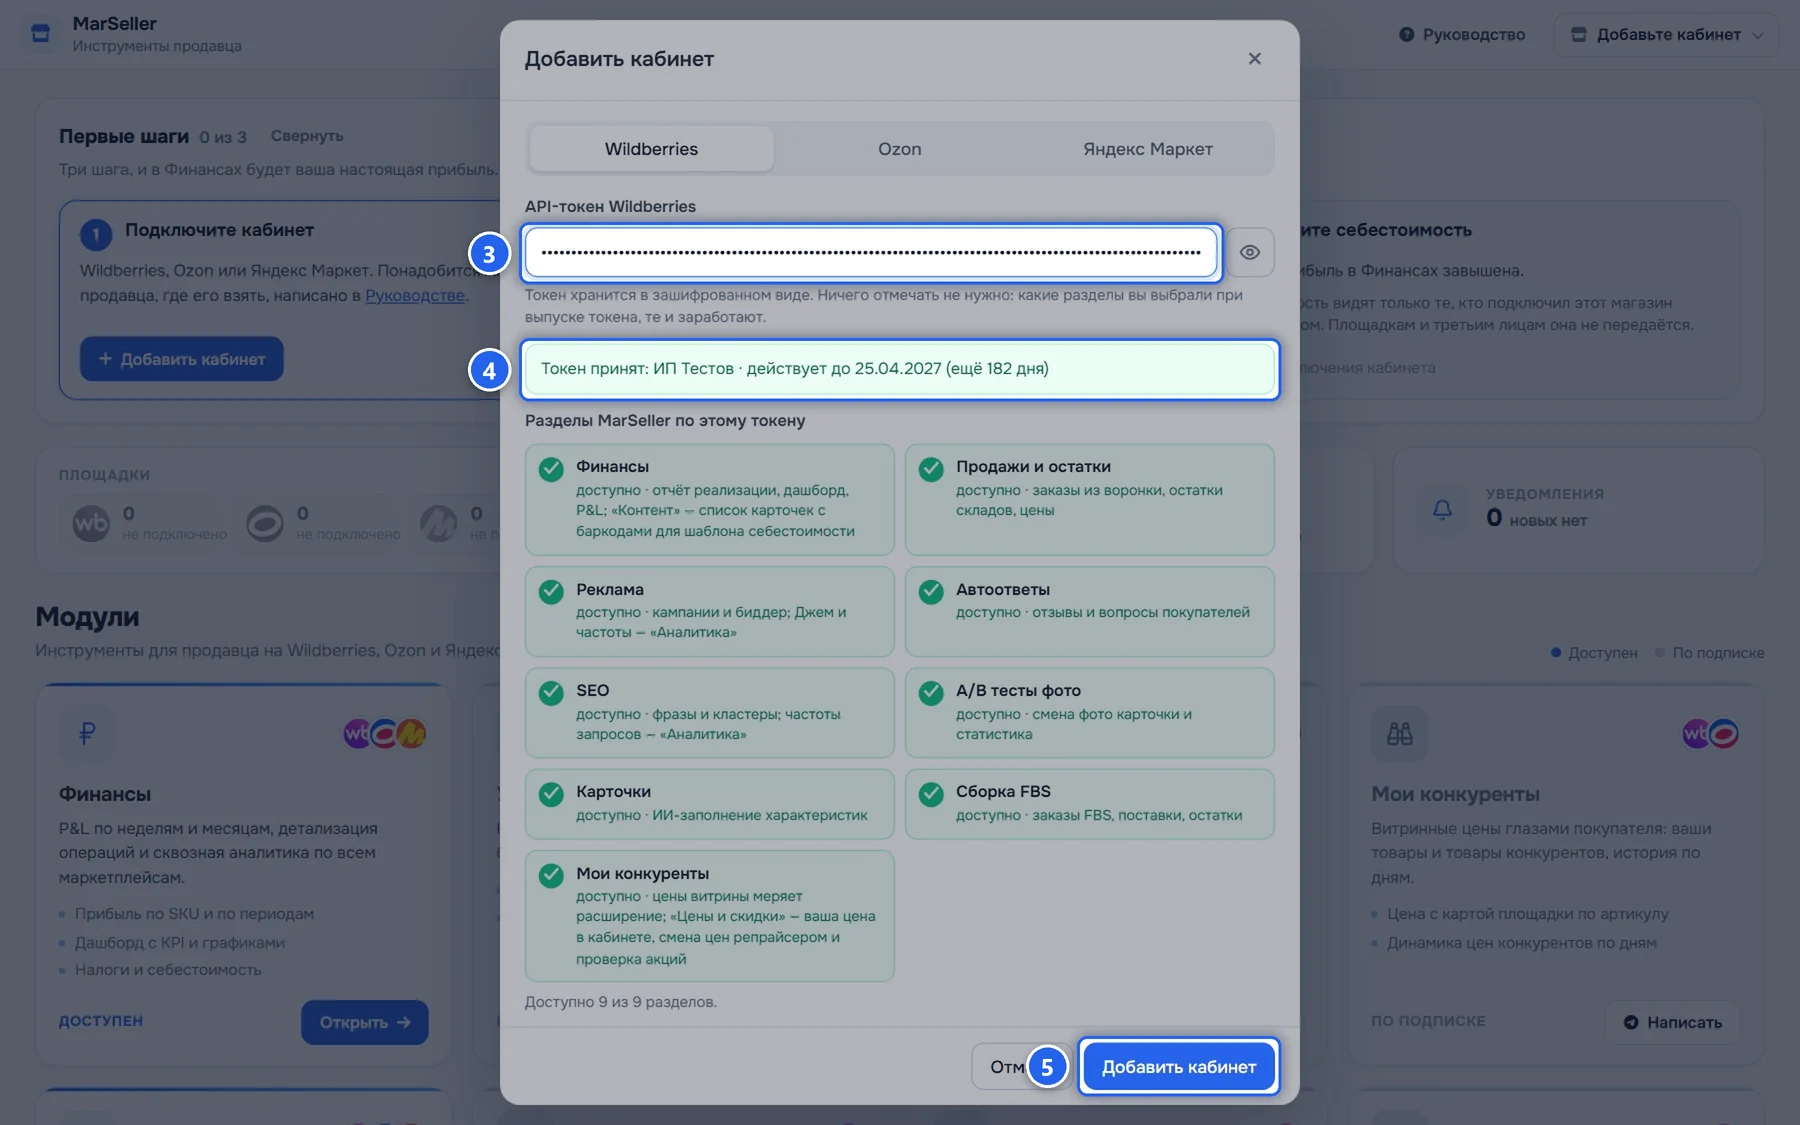This screenshot has width=1800, height=1125.
Task: Click the Ozon platform icon under Площадки
Action: pos(265,523)
